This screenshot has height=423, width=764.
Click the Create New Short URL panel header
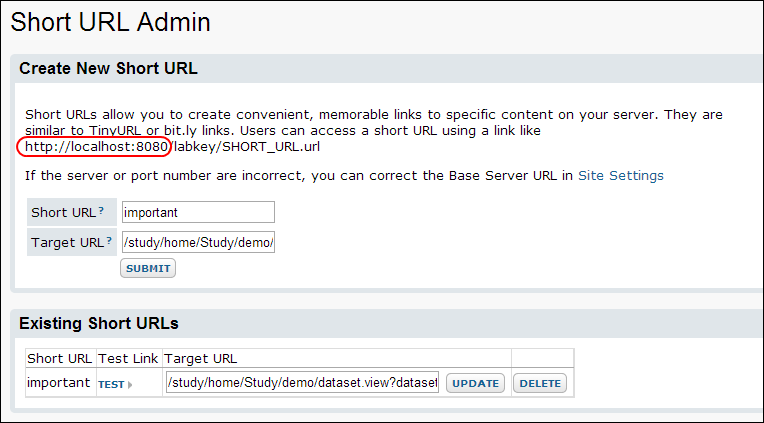[x=108, y=69]
